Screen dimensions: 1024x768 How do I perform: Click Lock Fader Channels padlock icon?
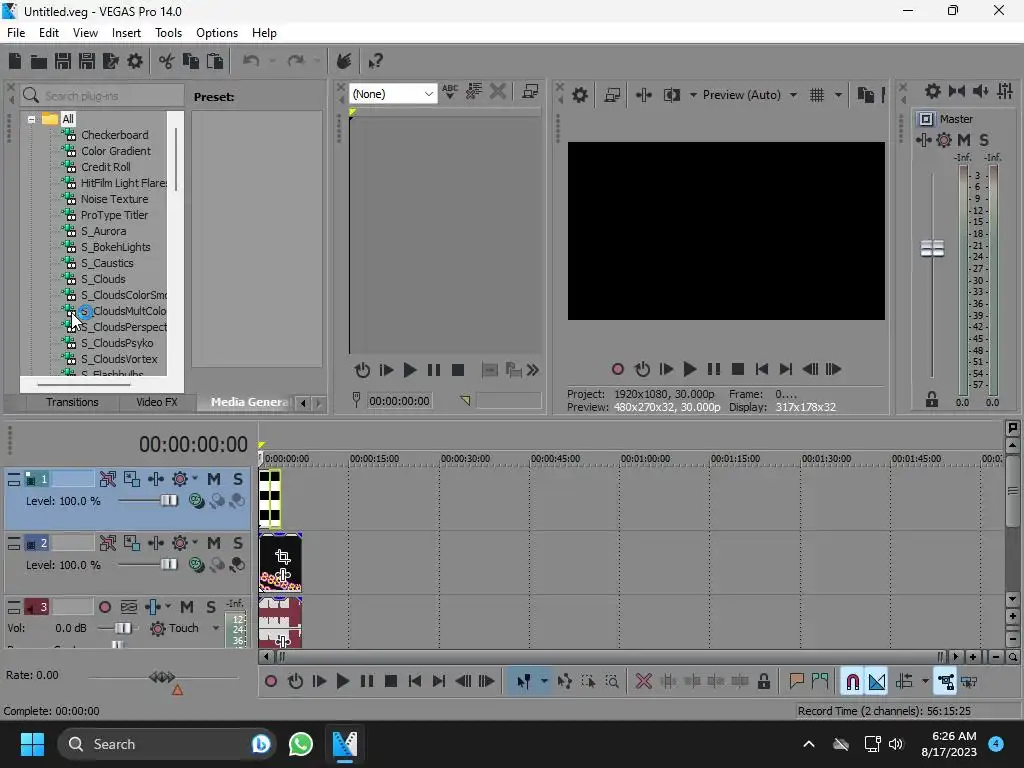932,399
